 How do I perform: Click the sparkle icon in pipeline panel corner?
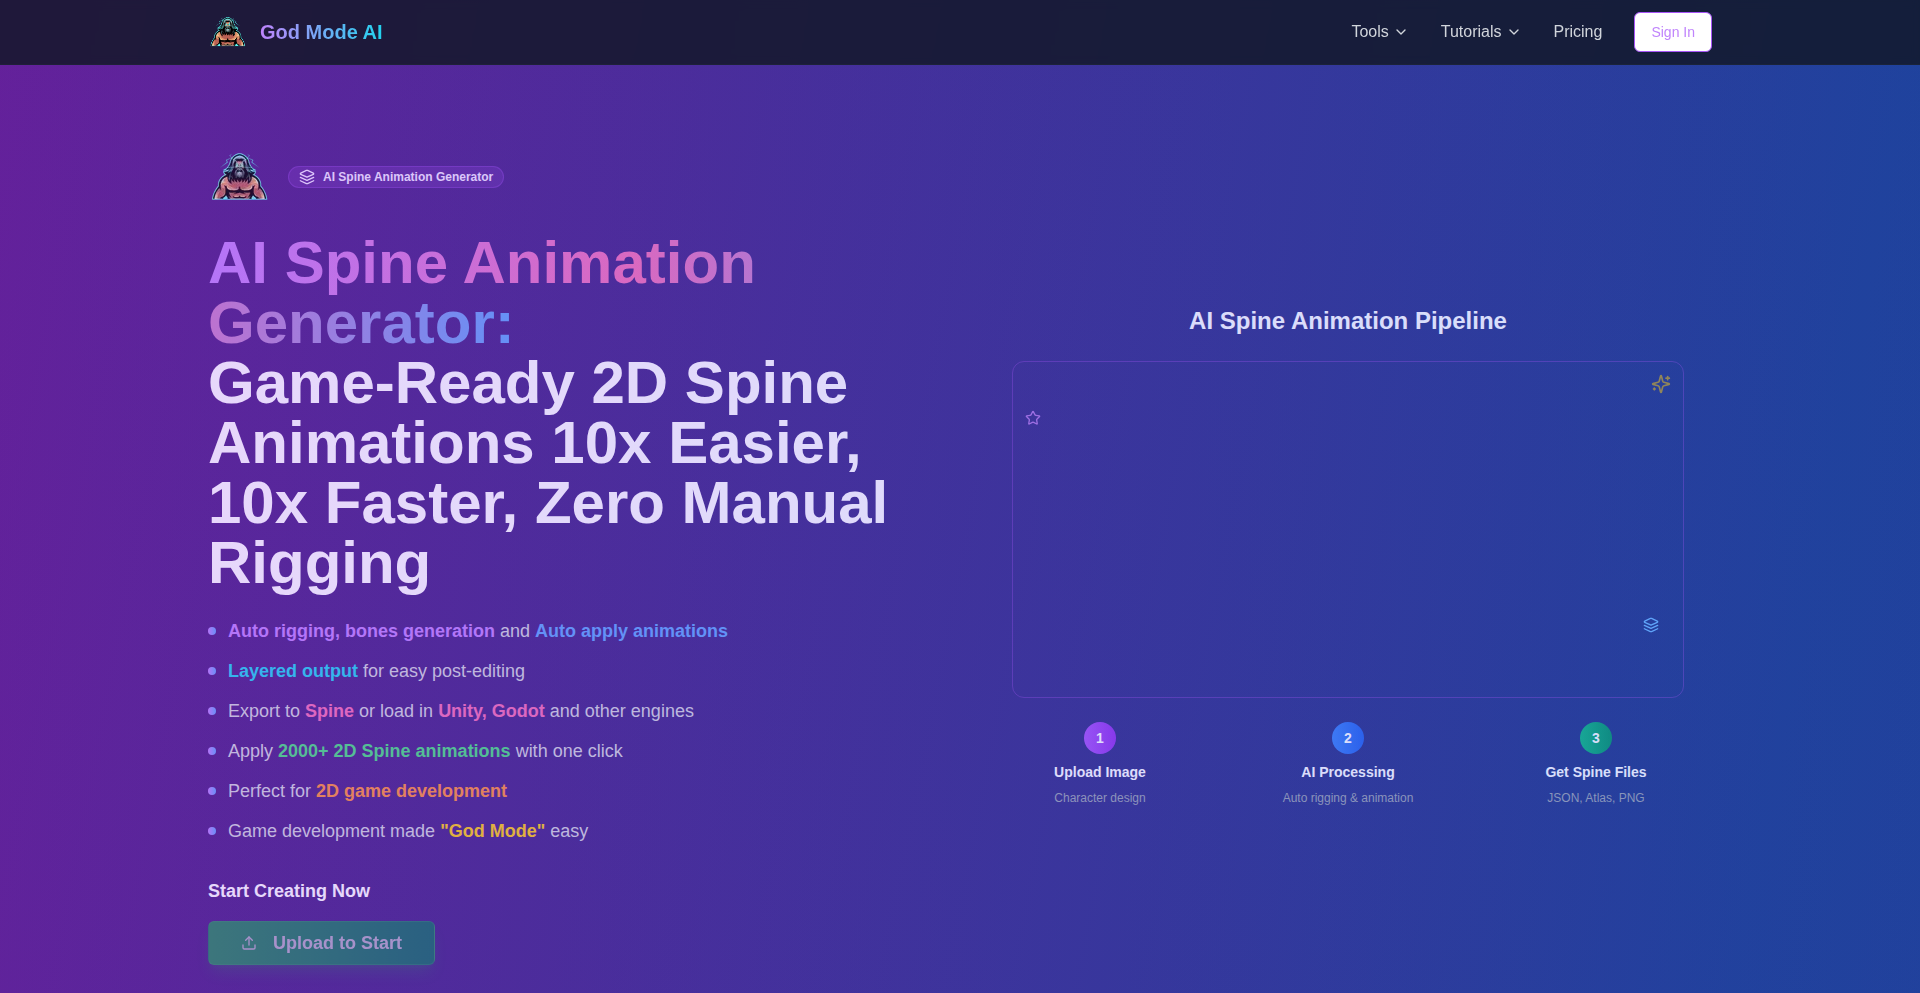tap(1660, 384)
